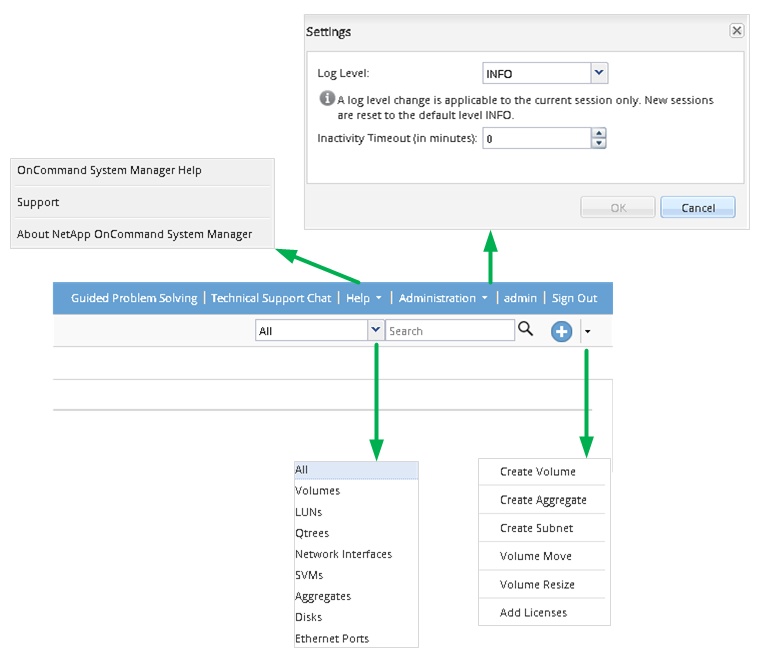Screen dimensions: 762x662
Task: Open the Help menu in the blue bar
Action: point(364,298)
